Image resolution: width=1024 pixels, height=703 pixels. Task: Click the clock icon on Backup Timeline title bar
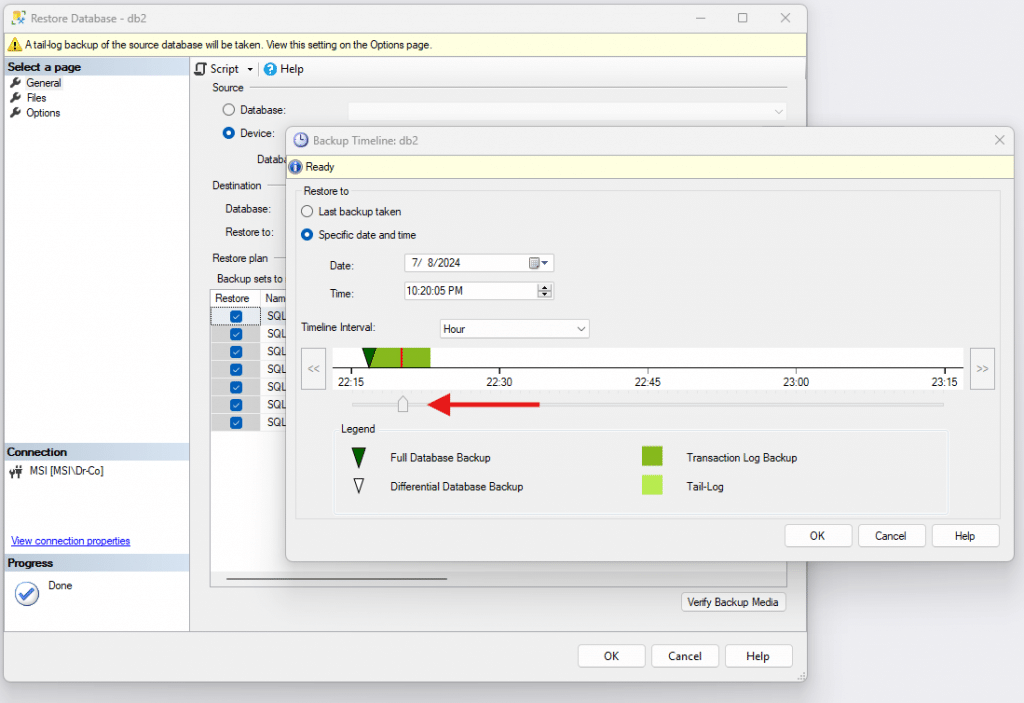point(300,140)
